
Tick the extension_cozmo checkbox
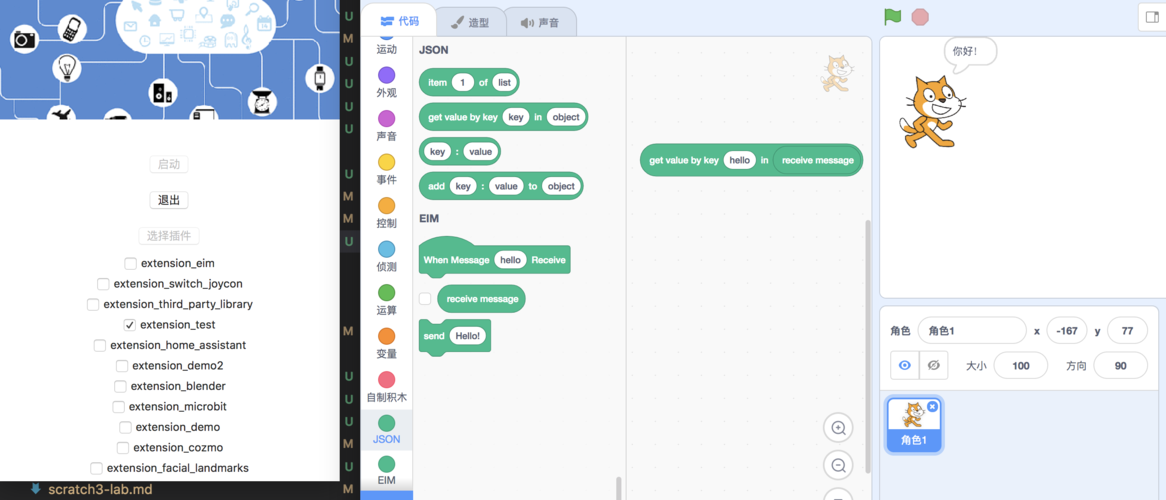point(123,448)
